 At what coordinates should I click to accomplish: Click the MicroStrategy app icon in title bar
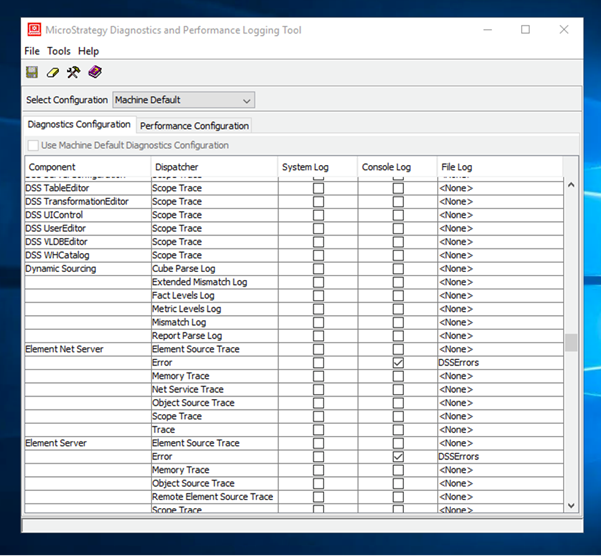coord(33,30)
